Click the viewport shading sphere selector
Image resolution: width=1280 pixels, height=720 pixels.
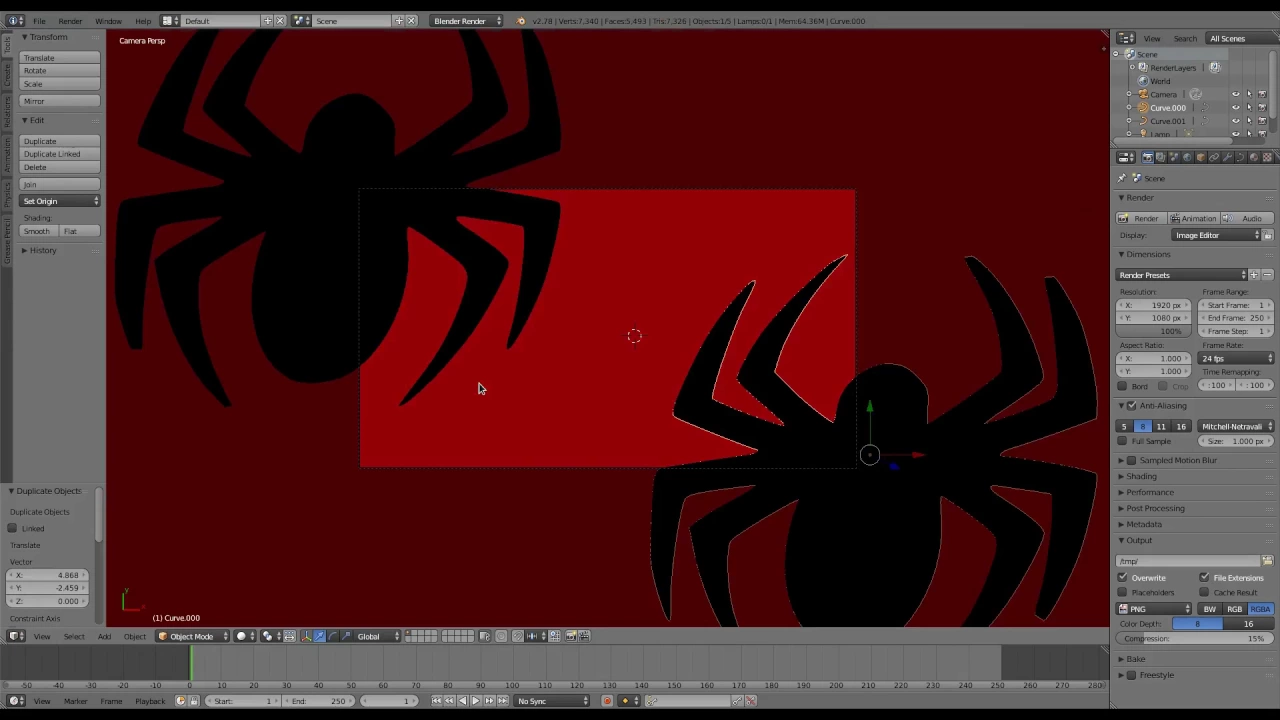246,636
